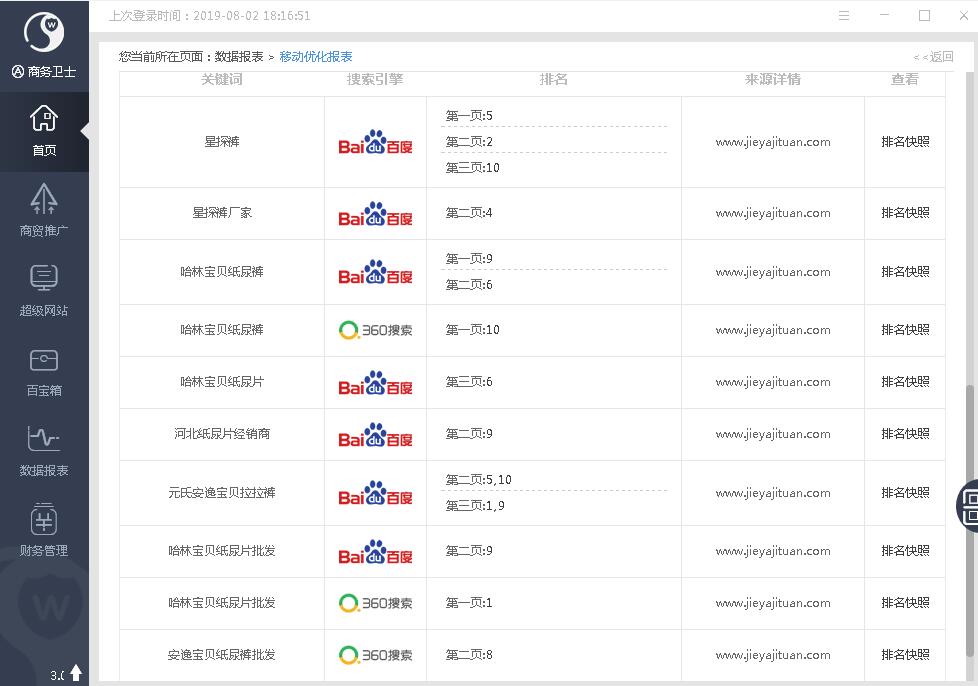The image size is (978, 686).
Task: Open the title bar hamburger menu
Action: click(x=844, y=16)
